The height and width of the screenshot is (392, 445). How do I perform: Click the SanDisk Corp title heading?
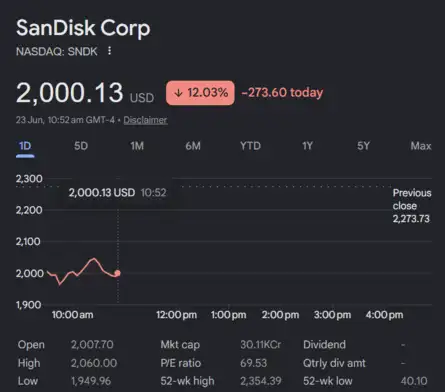[x=83, y=28]
